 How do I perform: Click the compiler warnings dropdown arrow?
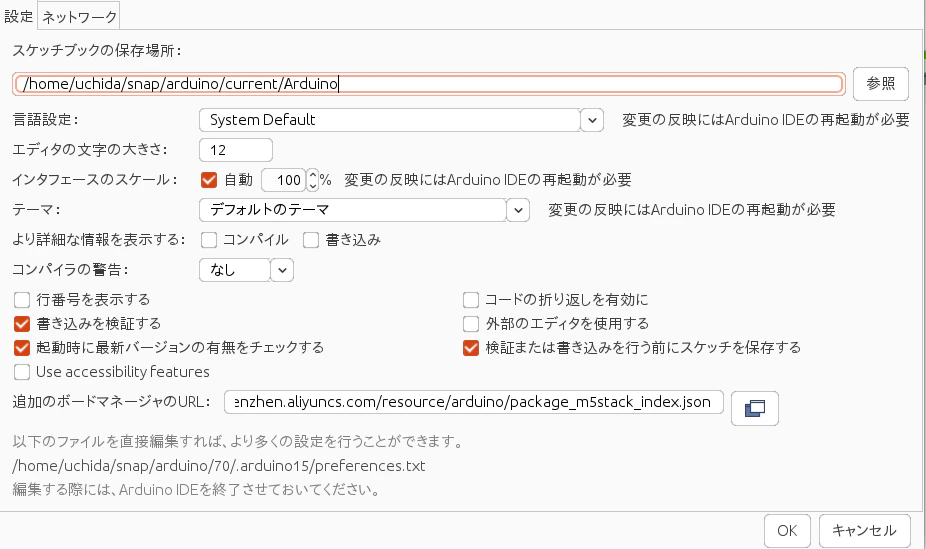point(282,270)
